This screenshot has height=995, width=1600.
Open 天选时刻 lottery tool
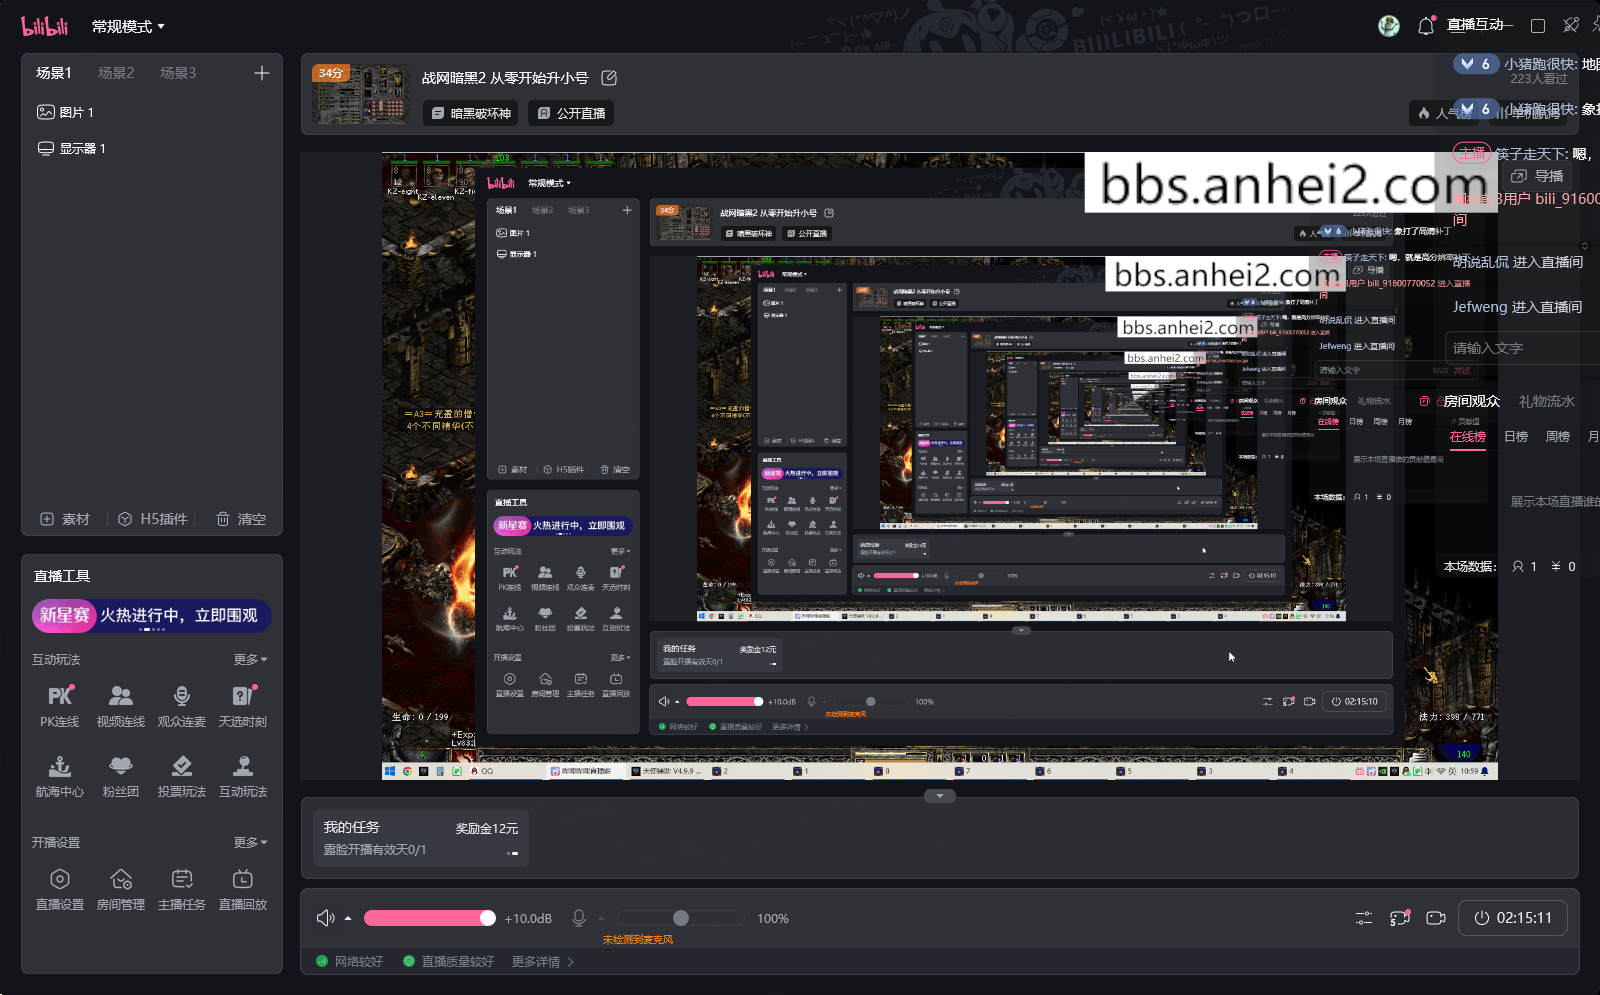coord(243,706)
